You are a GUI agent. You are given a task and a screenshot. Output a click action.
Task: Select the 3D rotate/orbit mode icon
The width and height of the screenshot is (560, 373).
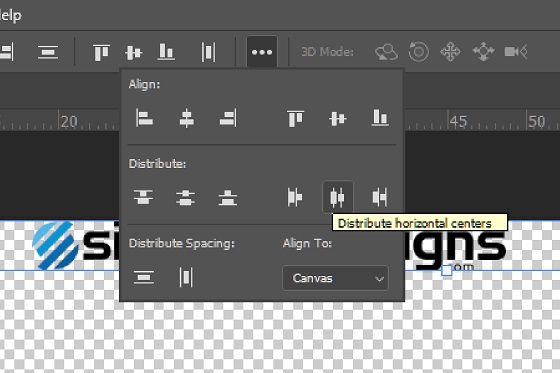click(386, 52)
